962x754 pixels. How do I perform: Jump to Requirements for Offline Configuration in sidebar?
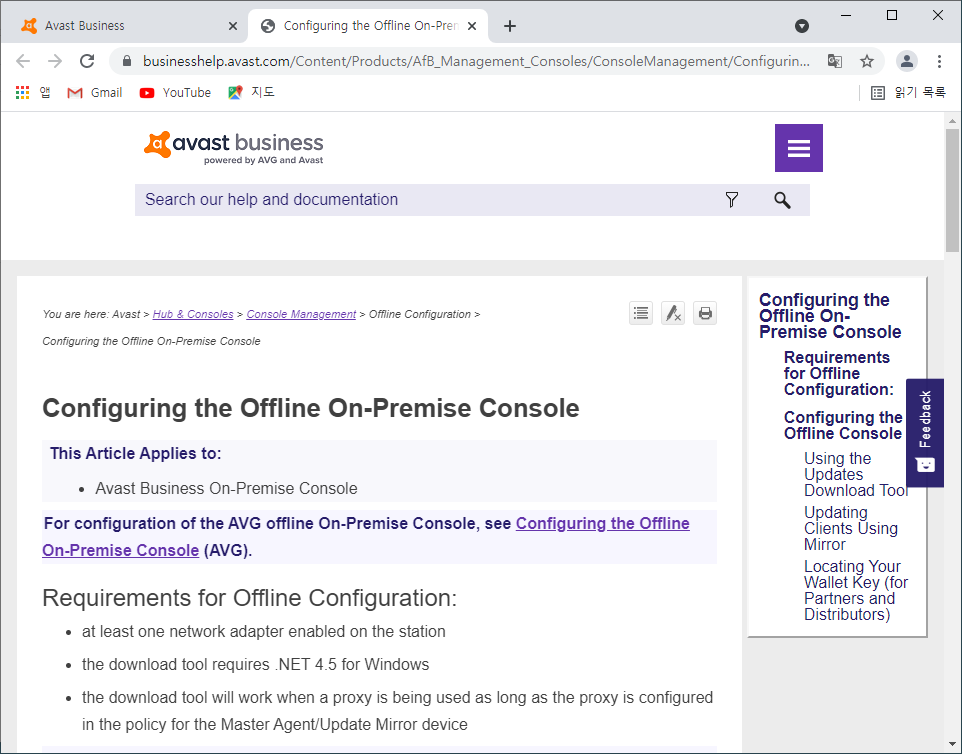pyautogui.click(x=838, y=373)
